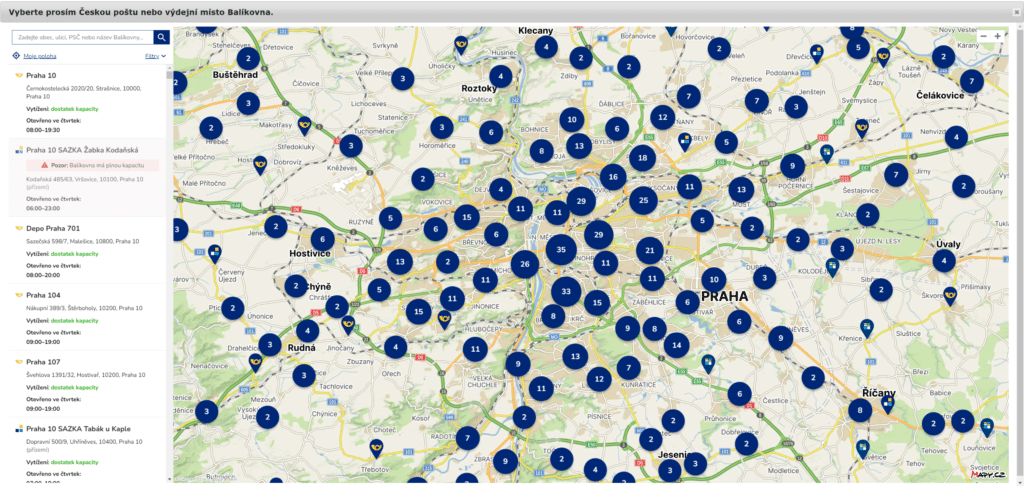Image resolution: width=1024 pixels, height=486 pixels.
Task: Open map cluster marker 16
Action: 613,177
